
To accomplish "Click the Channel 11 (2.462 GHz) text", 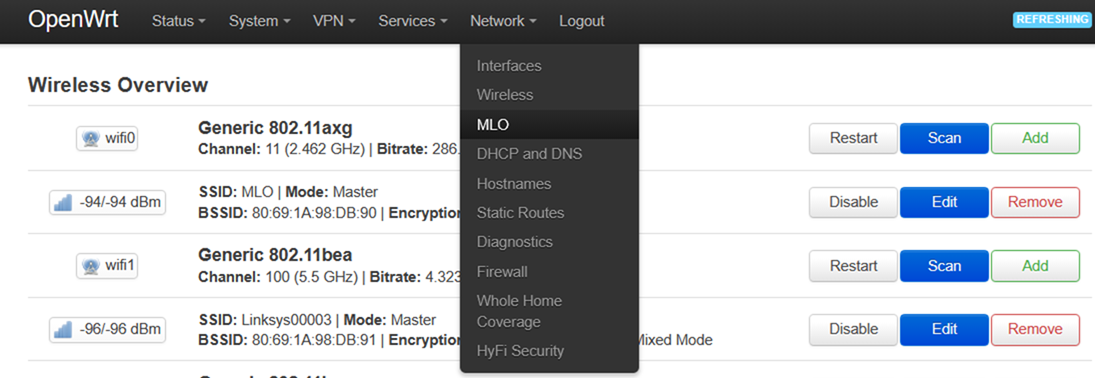I will click(278, 149).
